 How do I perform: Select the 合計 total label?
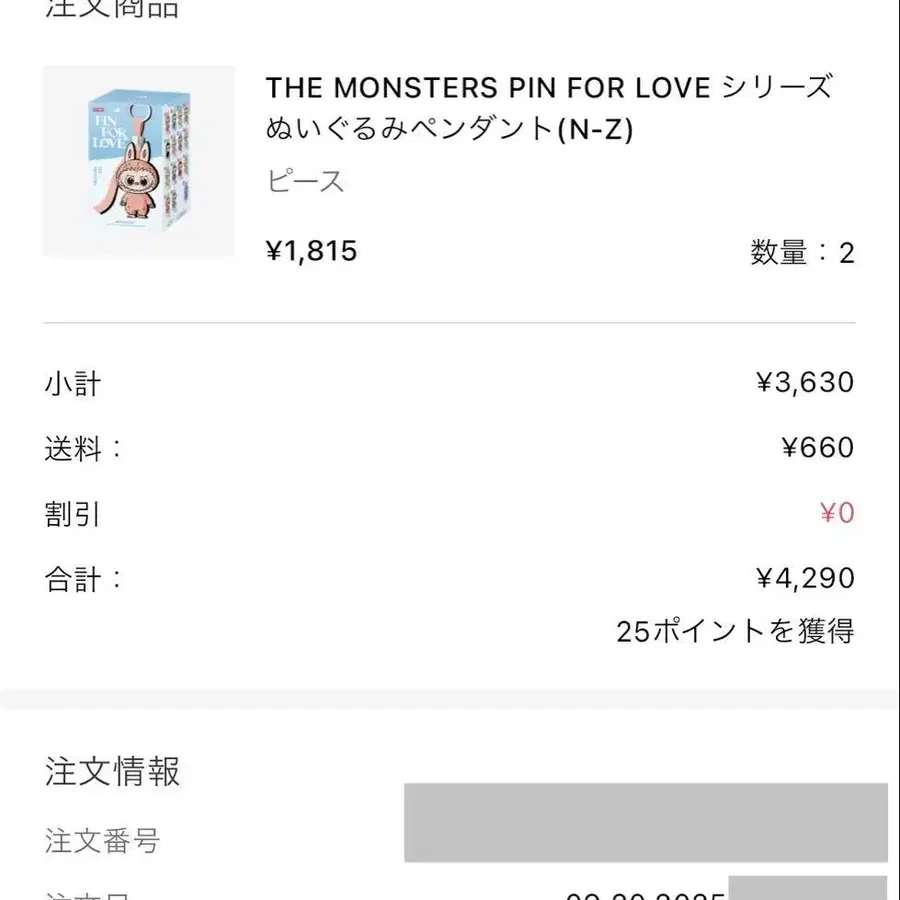coord(83,579)
